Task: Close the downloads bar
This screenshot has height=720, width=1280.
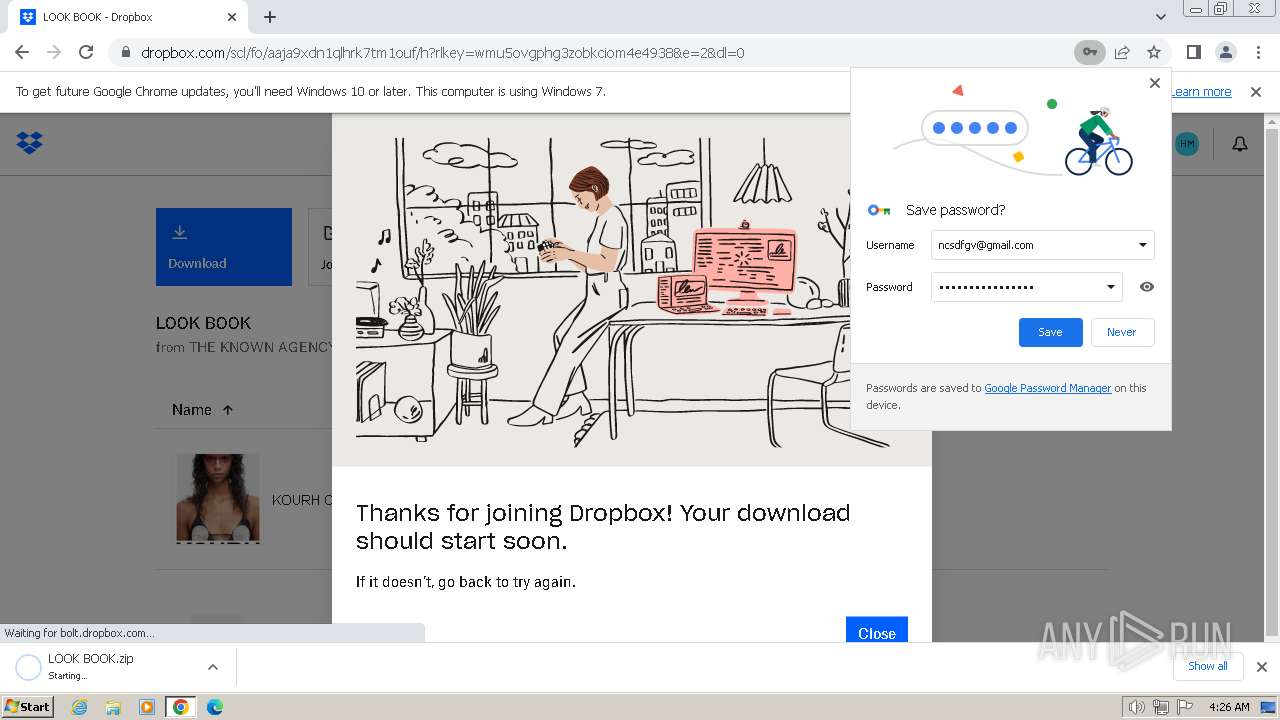Action: click(x=1261, y=667)
